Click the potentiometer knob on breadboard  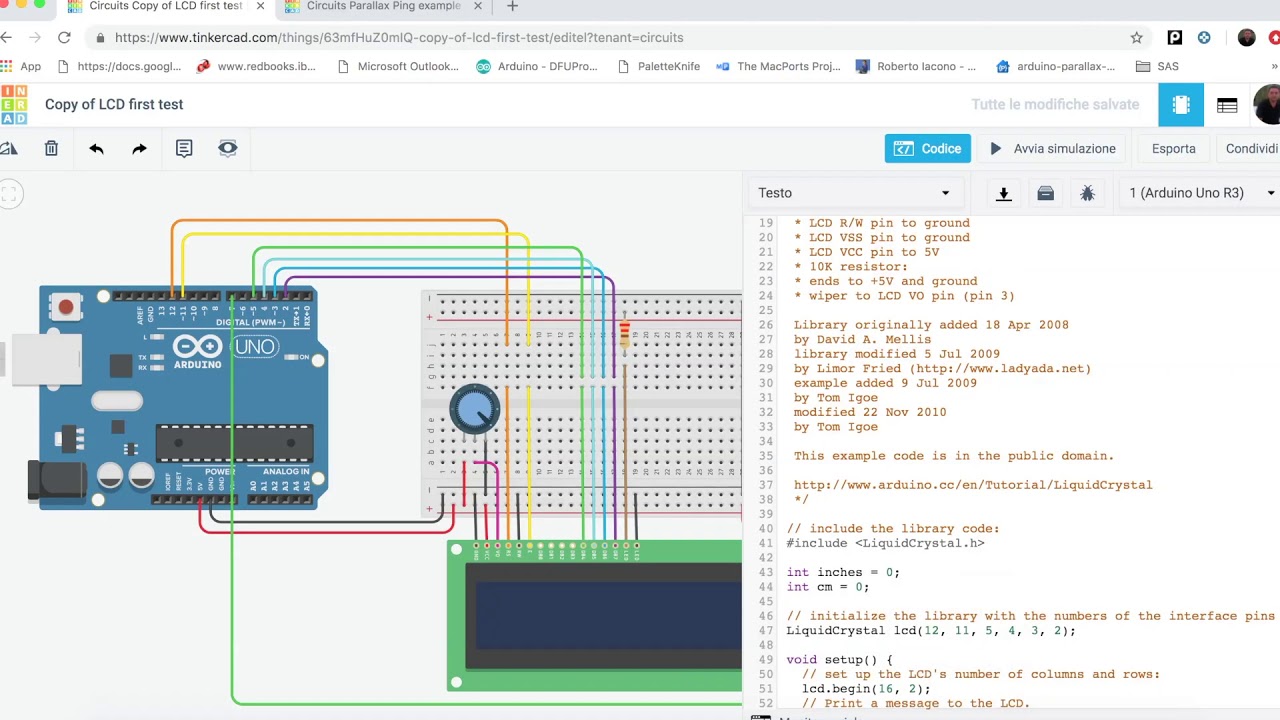click(474, 409)
